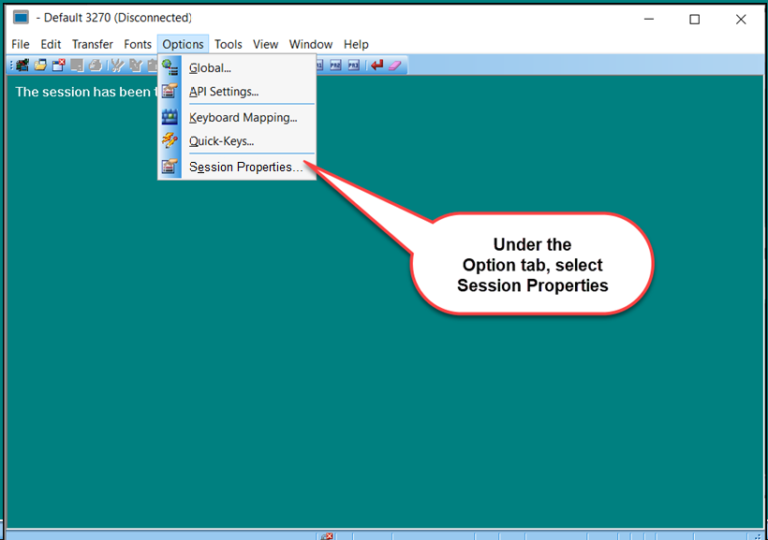The image size is (768, 540).
Task: Click the Quick-Keys lightning pencil icon
Action: (x=169, y=141)
